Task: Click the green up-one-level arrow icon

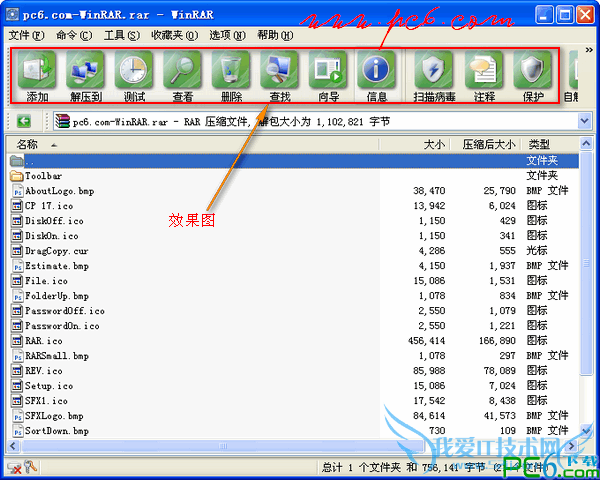Action: tap(24, 121)
